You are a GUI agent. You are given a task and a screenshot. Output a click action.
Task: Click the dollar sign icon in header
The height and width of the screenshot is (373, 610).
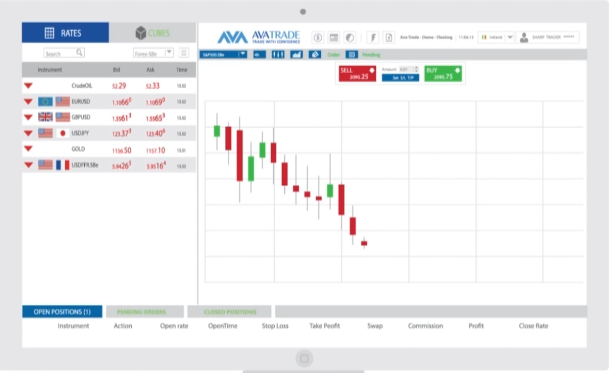(x=317, y=38)
